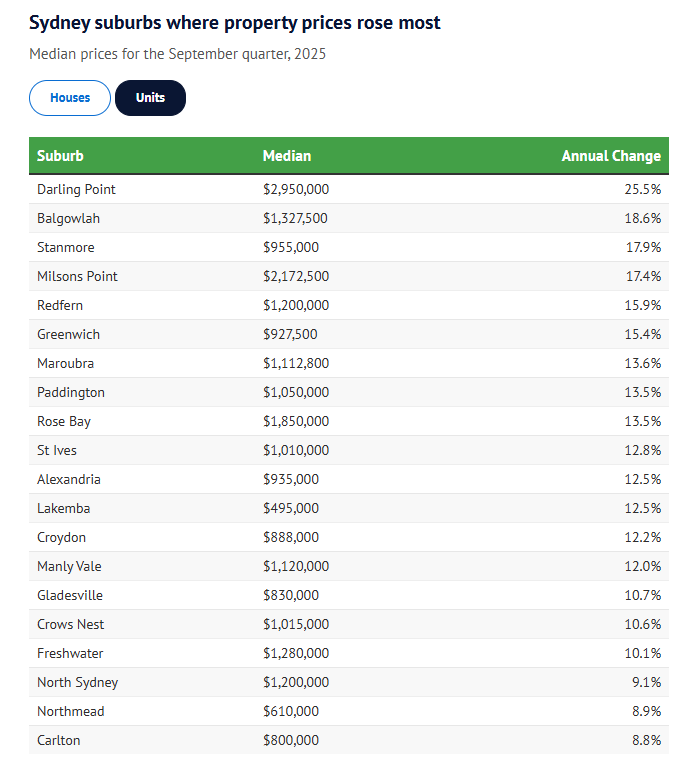
Task: Select the Crows Nest row
Action: click(x=71, y=624)
